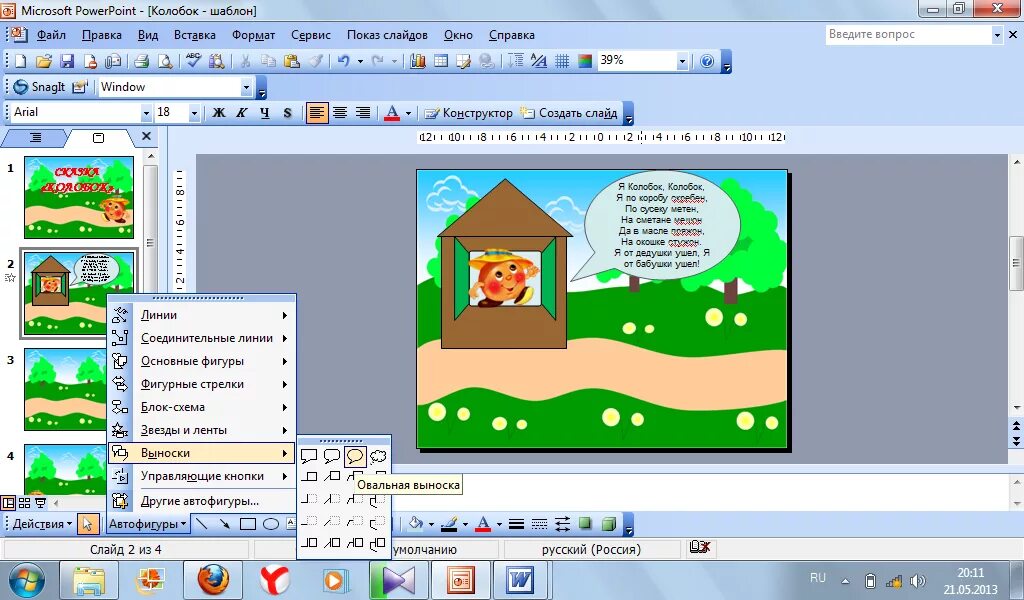This screenshot has height=600, width=1024.
Task: Open the Автофигуры dropdown button
Action: (x=148, y=524)
